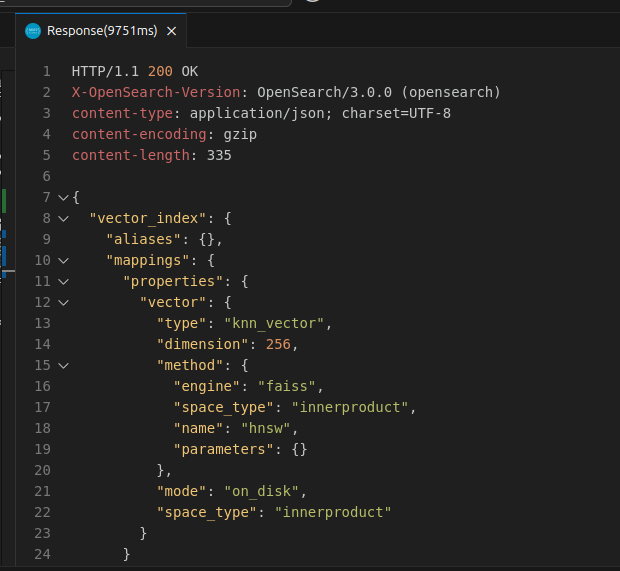This screenshot has height=571, width=620.
Task: Click line number 1 in the gutter
Action: [46, 71]
